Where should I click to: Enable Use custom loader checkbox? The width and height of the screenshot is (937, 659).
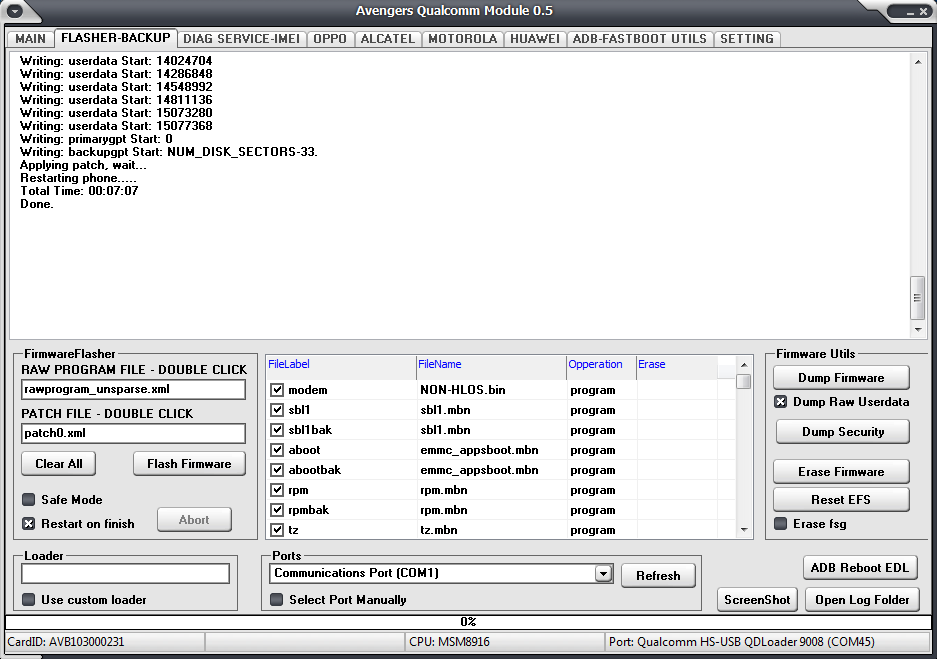tap(28, 600)
